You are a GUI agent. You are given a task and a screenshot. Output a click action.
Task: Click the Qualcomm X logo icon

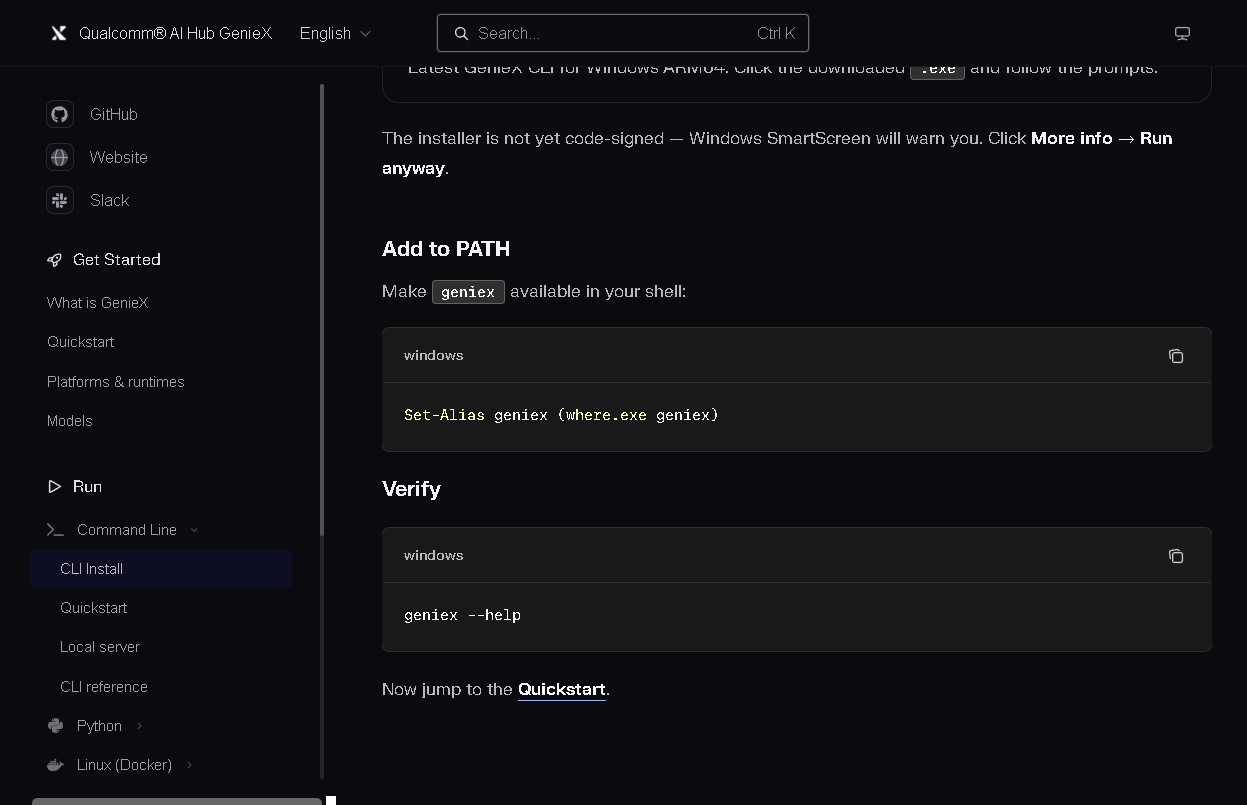tap(59, 33)
